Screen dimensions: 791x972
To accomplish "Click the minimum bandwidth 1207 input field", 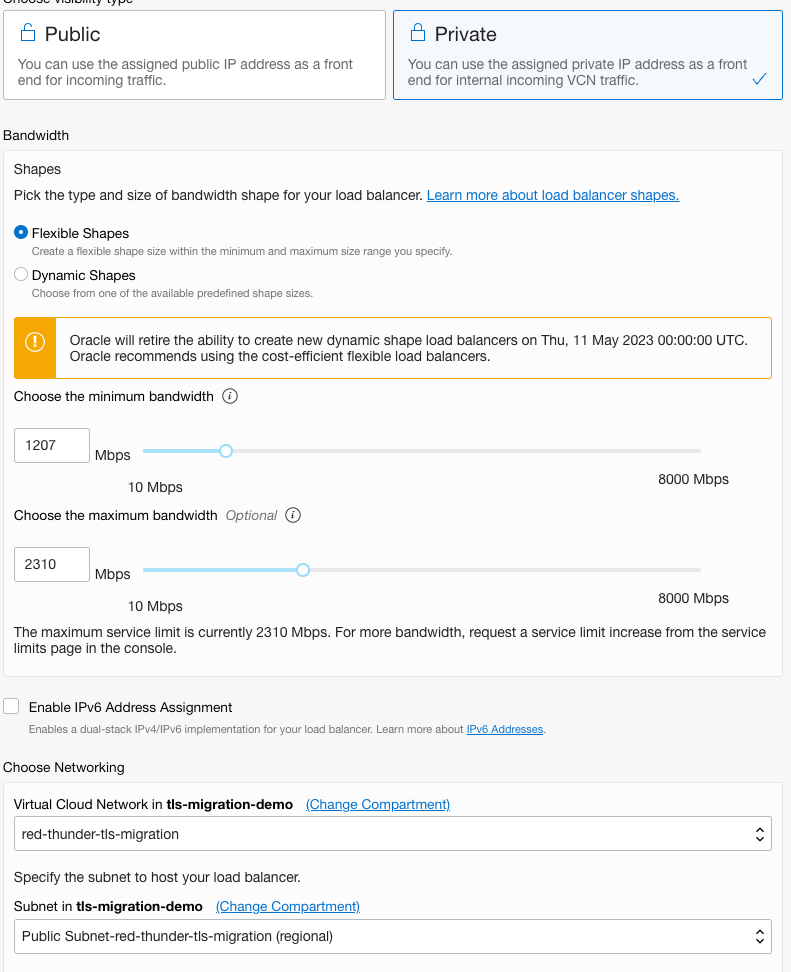I will (52, 446).
